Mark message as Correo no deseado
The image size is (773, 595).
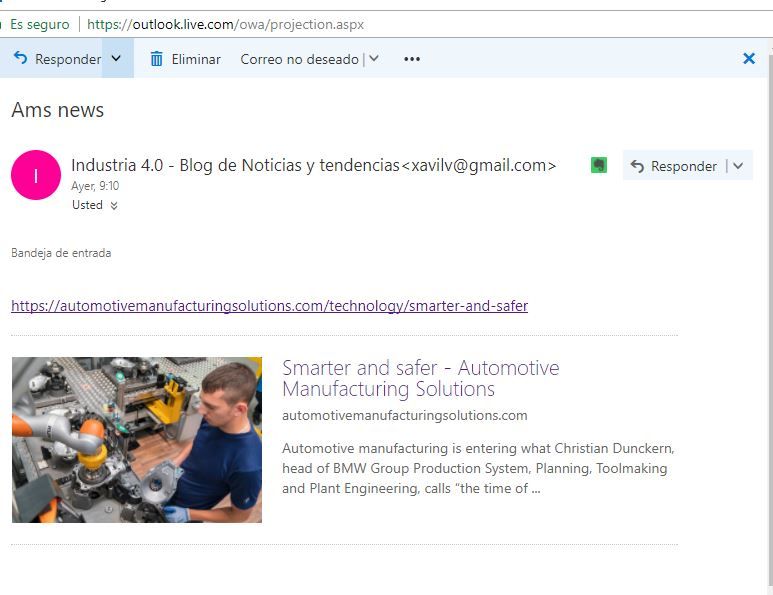(x=299, y=59)
